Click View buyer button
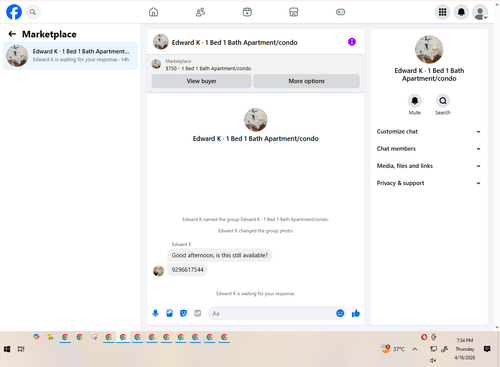This screenshot has width=500, height=367. pyautogui.click(x=201, y=81)
